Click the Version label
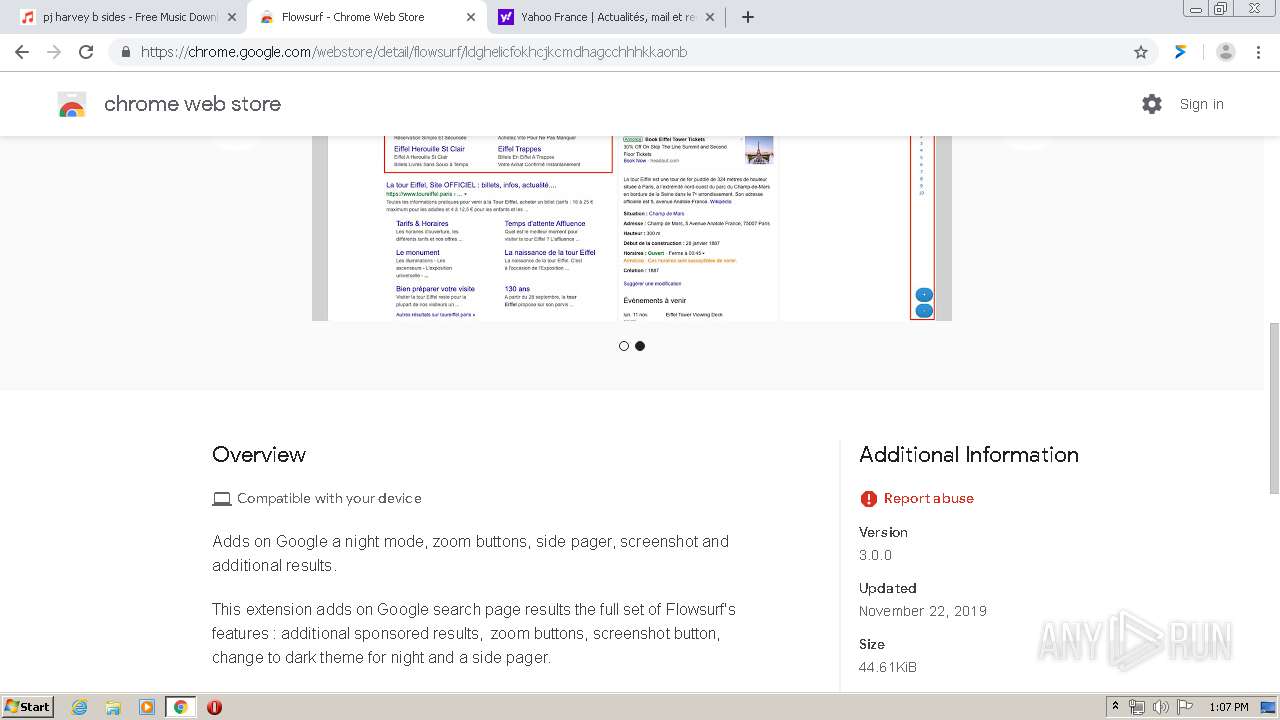 click(x=883, y=532)
